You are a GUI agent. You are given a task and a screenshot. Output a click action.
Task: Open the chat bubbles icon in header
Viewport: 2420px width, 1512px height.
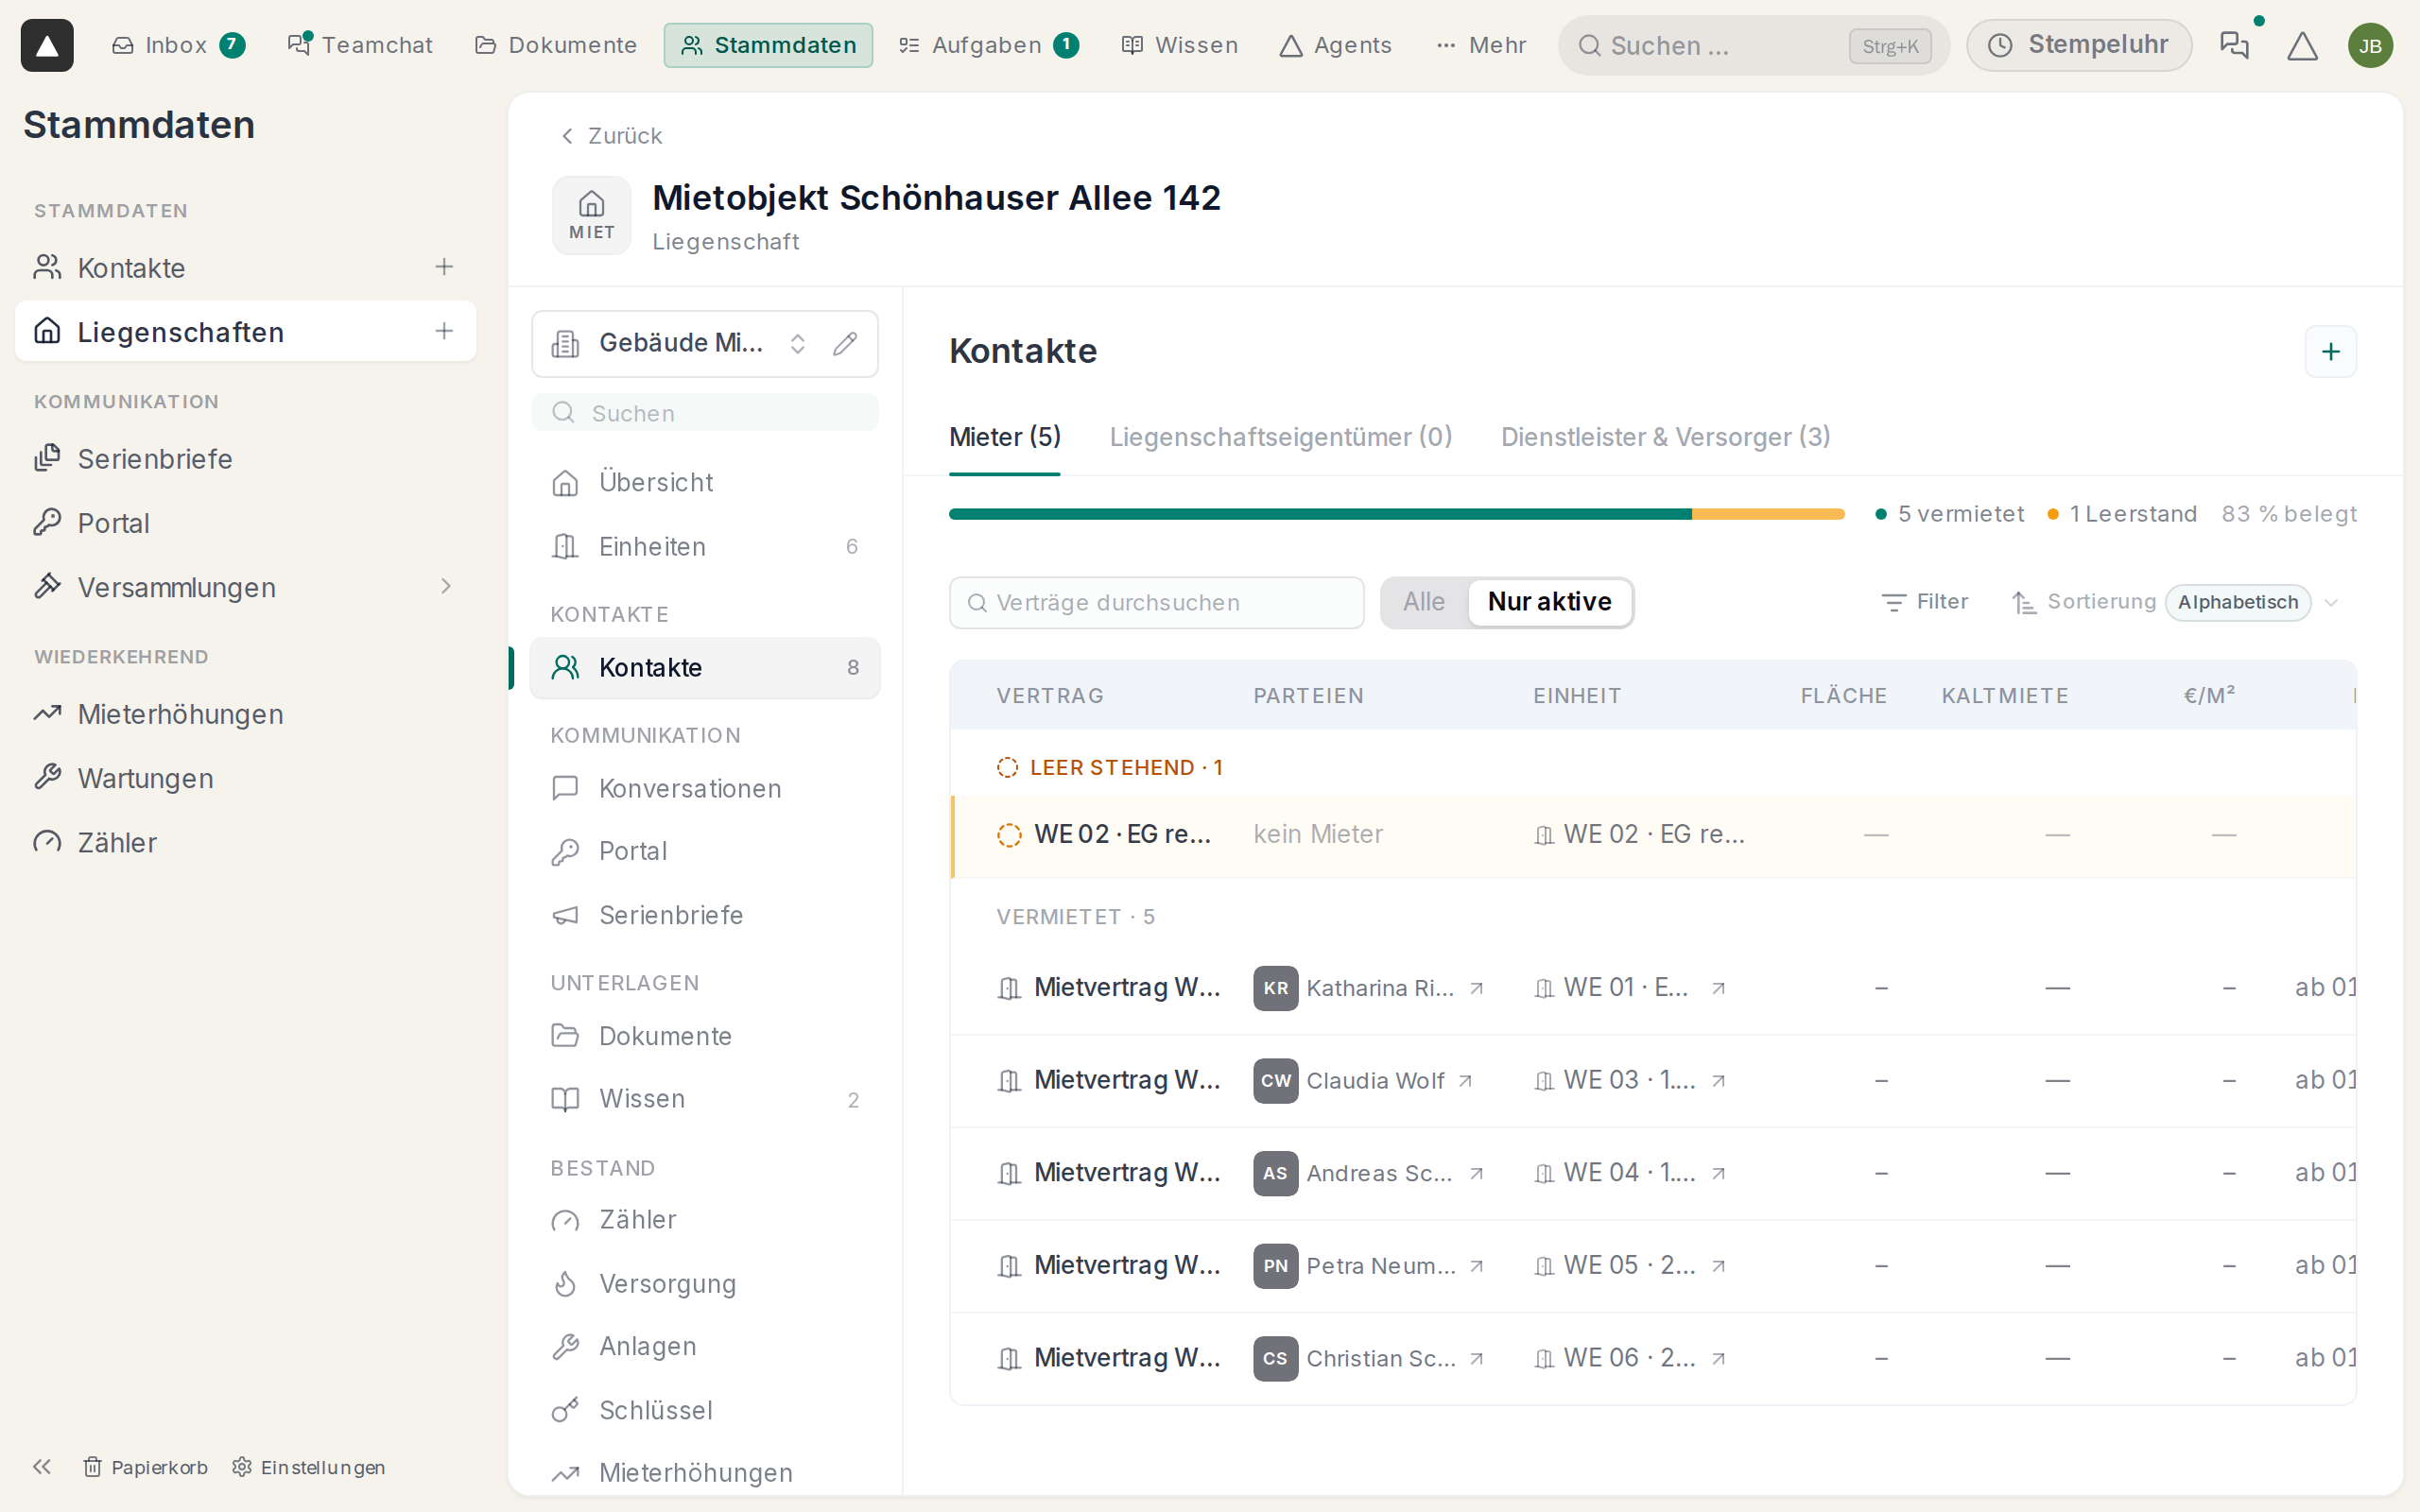(2234, 45)
